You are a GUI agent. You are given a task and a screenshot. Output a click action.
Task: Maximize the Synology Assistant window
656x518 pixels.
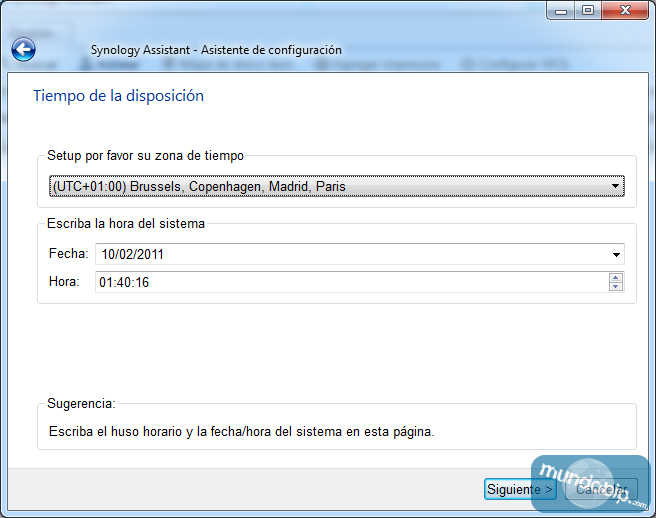tap(588, 10)
